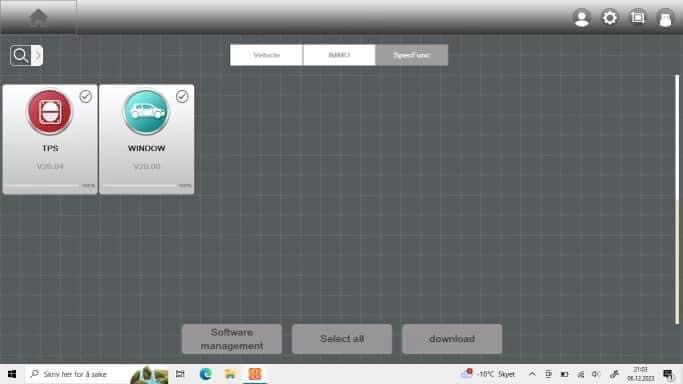This screenshot has height=384, width=683.
Task: Click the vertical scrollbar on the right
Action: pos(677,199)
